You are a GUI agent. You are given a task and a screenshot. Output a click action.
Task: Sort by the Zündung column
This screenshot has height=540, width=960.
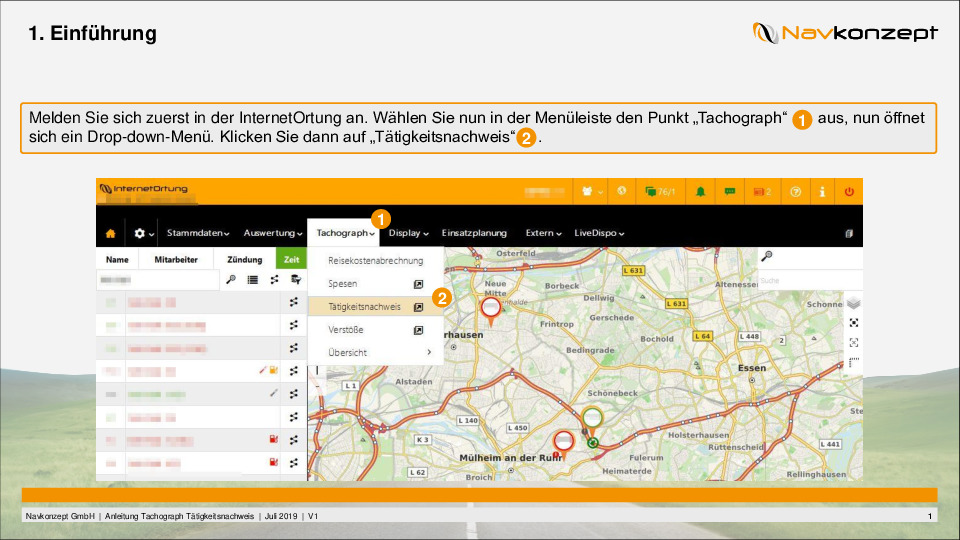tap(244, 260)
